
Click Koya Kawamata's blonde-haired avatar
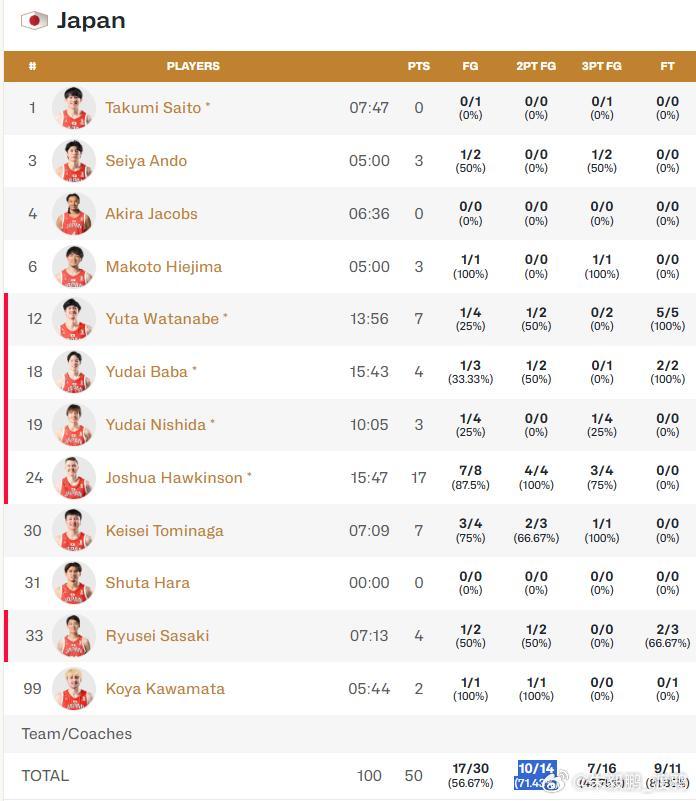pyautogui.click(x=74, y=689)
